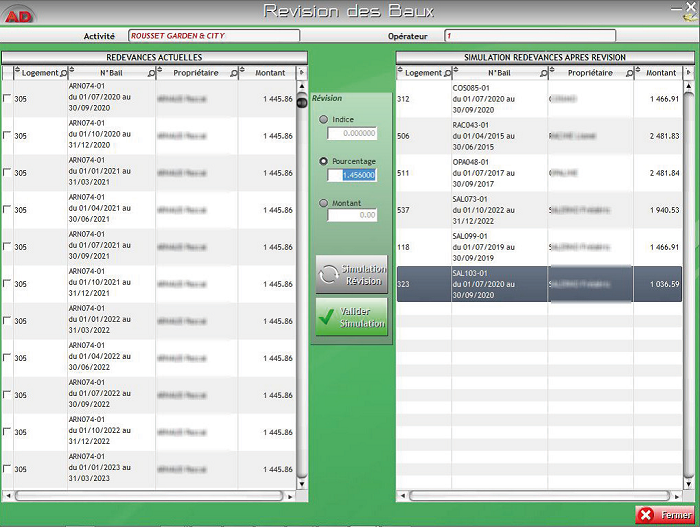Click the Pourcentage value input field
Viewport: 700px width, 527px height.
(352, 175)
